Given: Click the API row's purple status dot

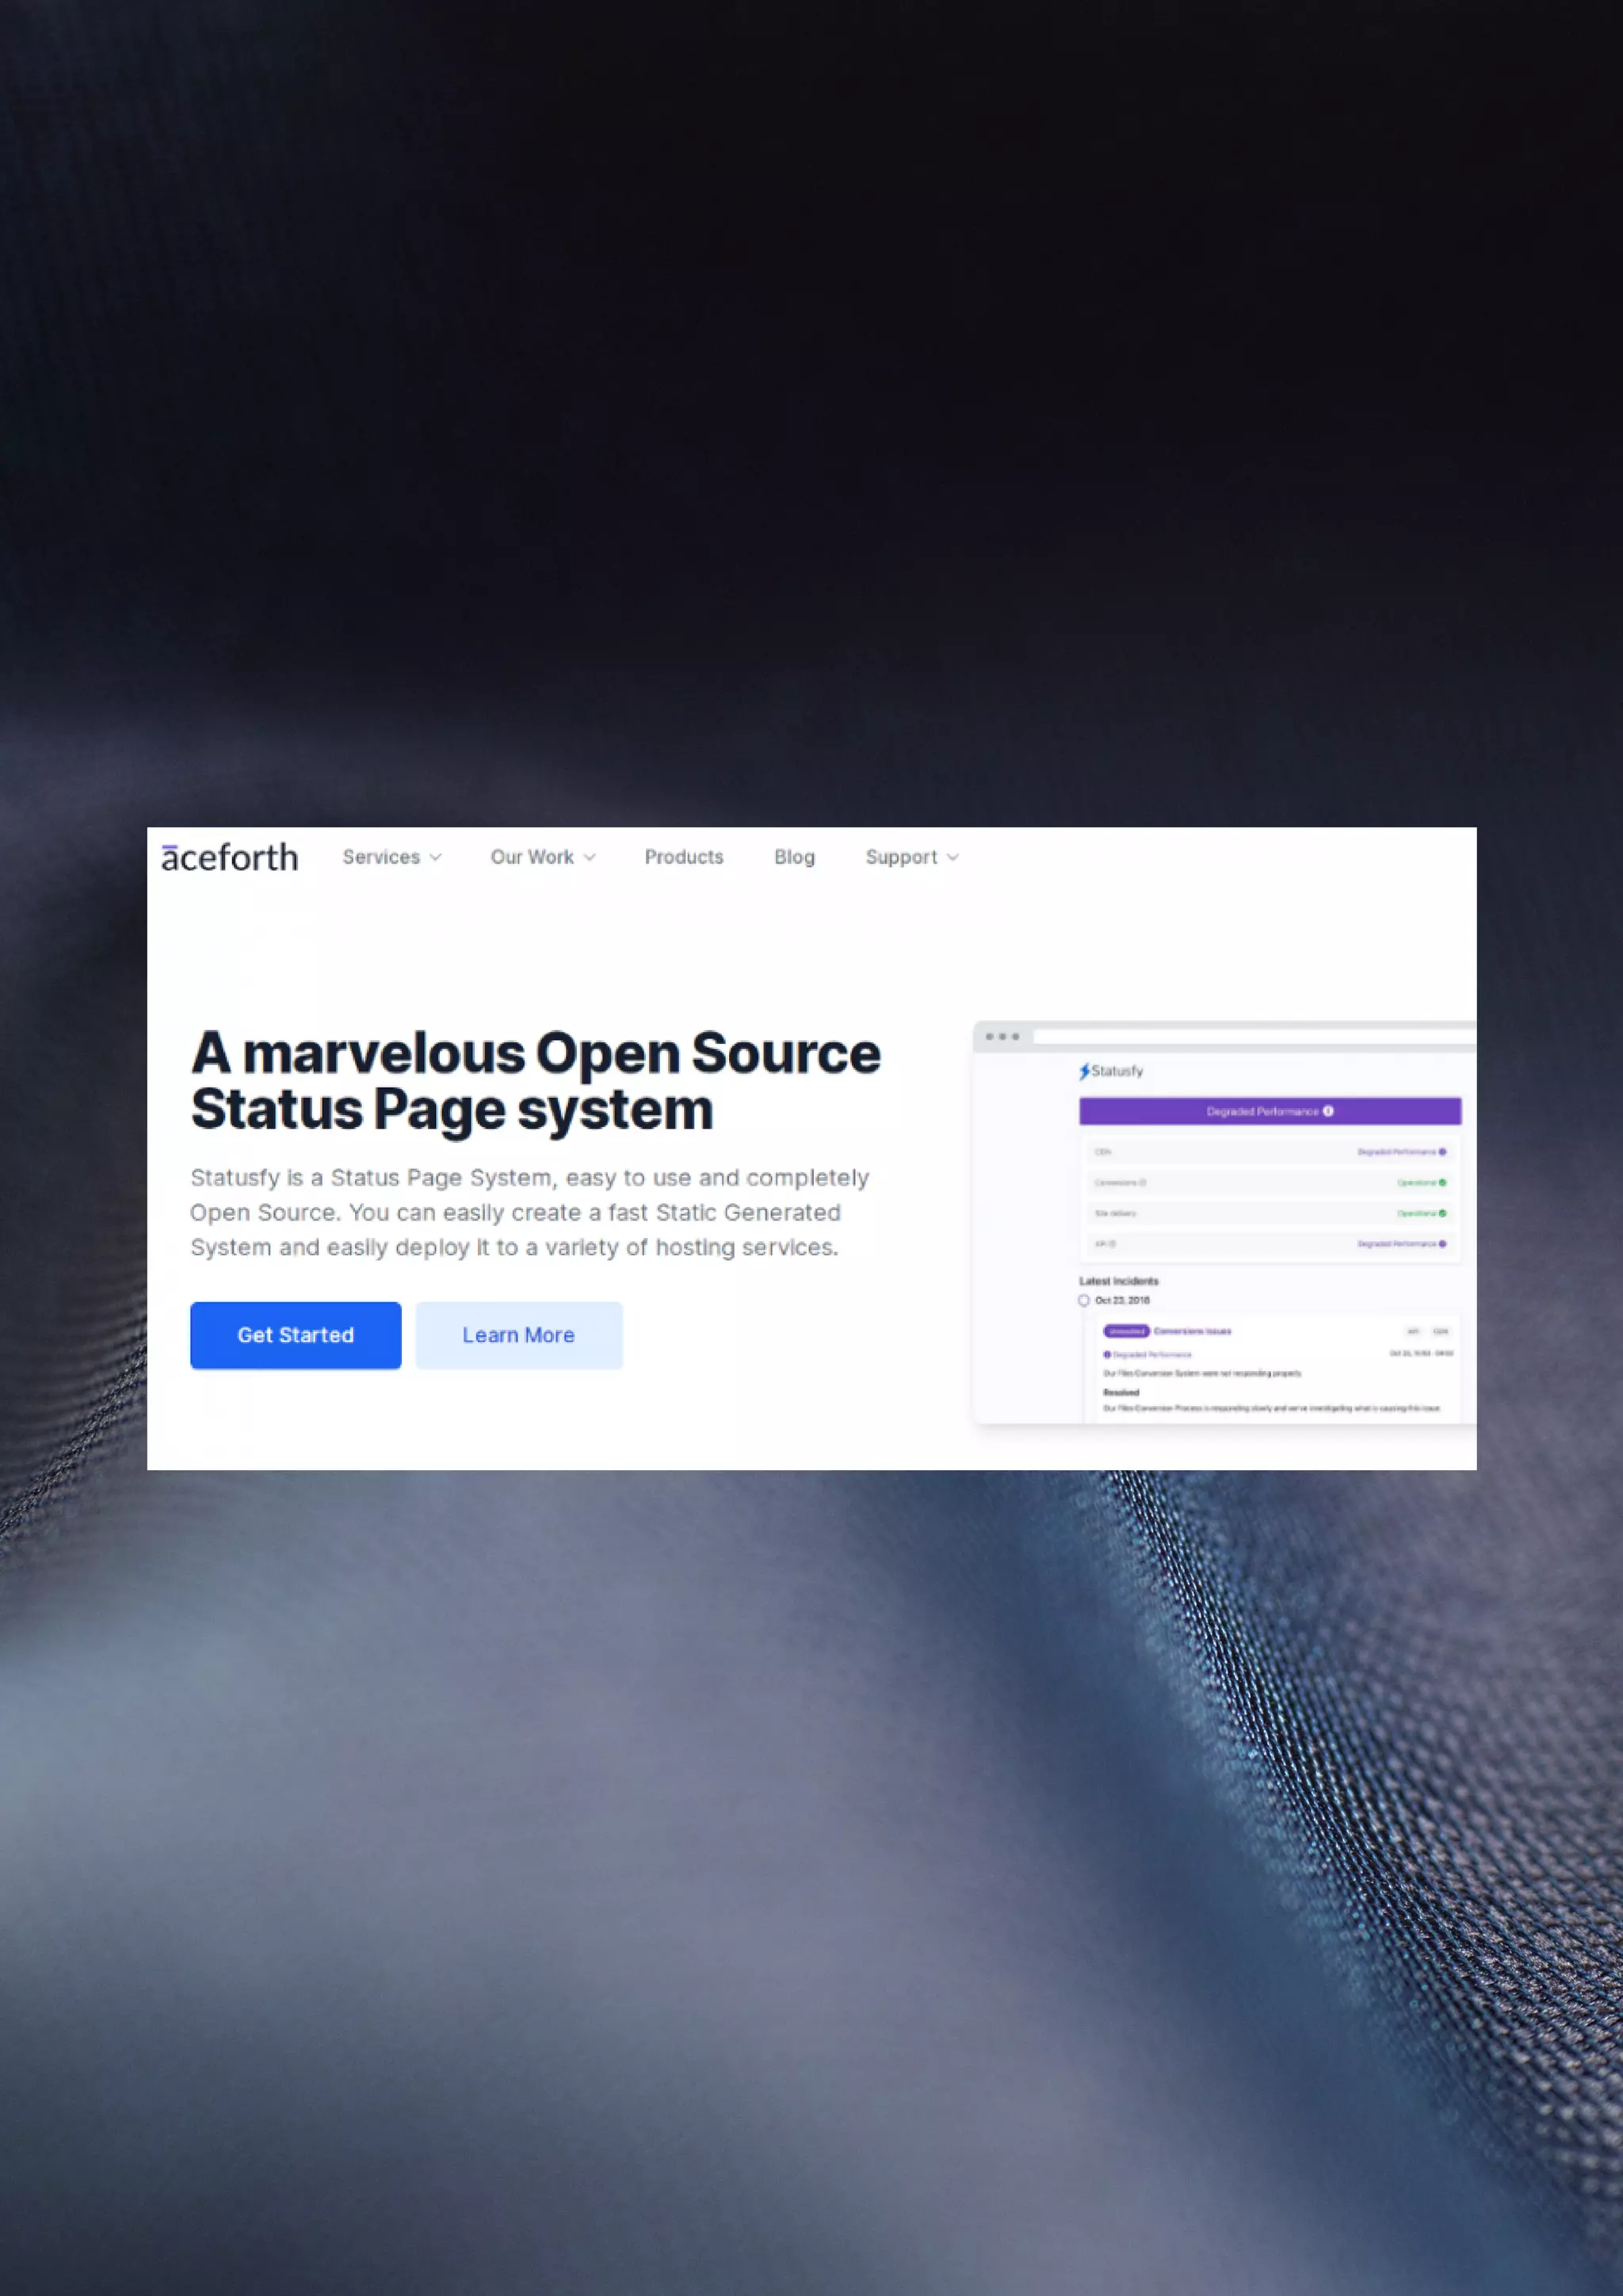Looking at the screenshot, I should (1442, 1244).
